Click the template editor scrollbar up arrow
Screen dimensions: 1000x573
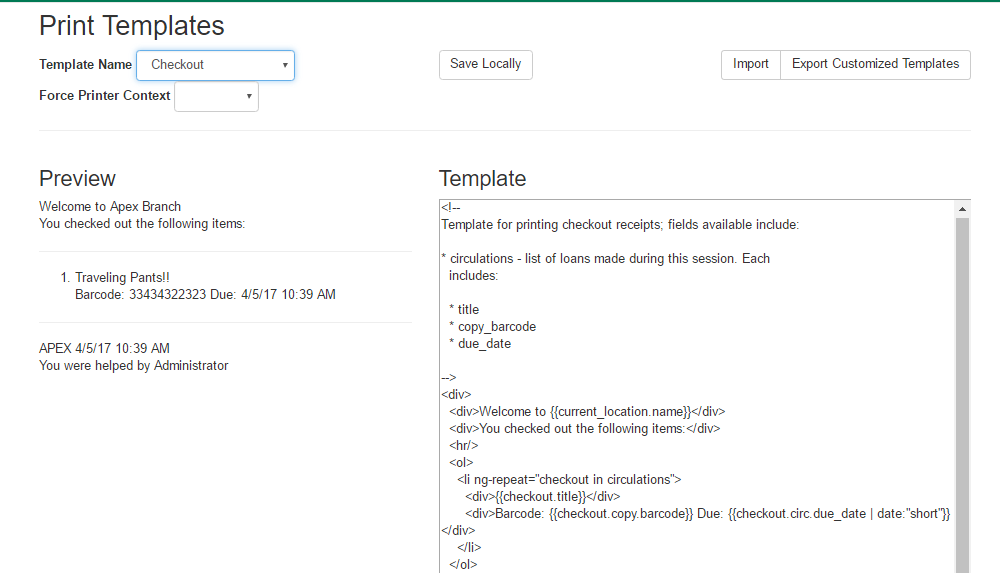pyautogui.click(x=962, y=209)
